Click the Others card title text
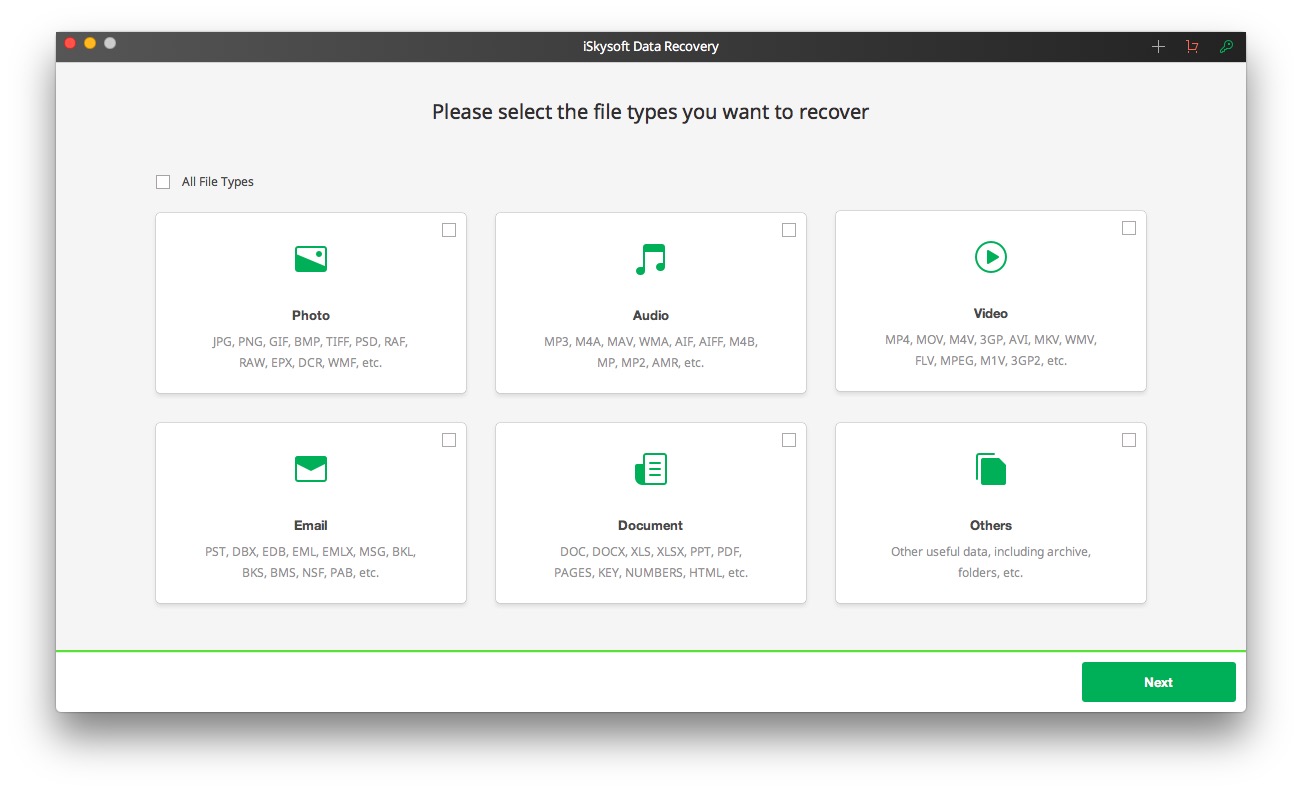 pyautogui.click(x=990, y=525)
